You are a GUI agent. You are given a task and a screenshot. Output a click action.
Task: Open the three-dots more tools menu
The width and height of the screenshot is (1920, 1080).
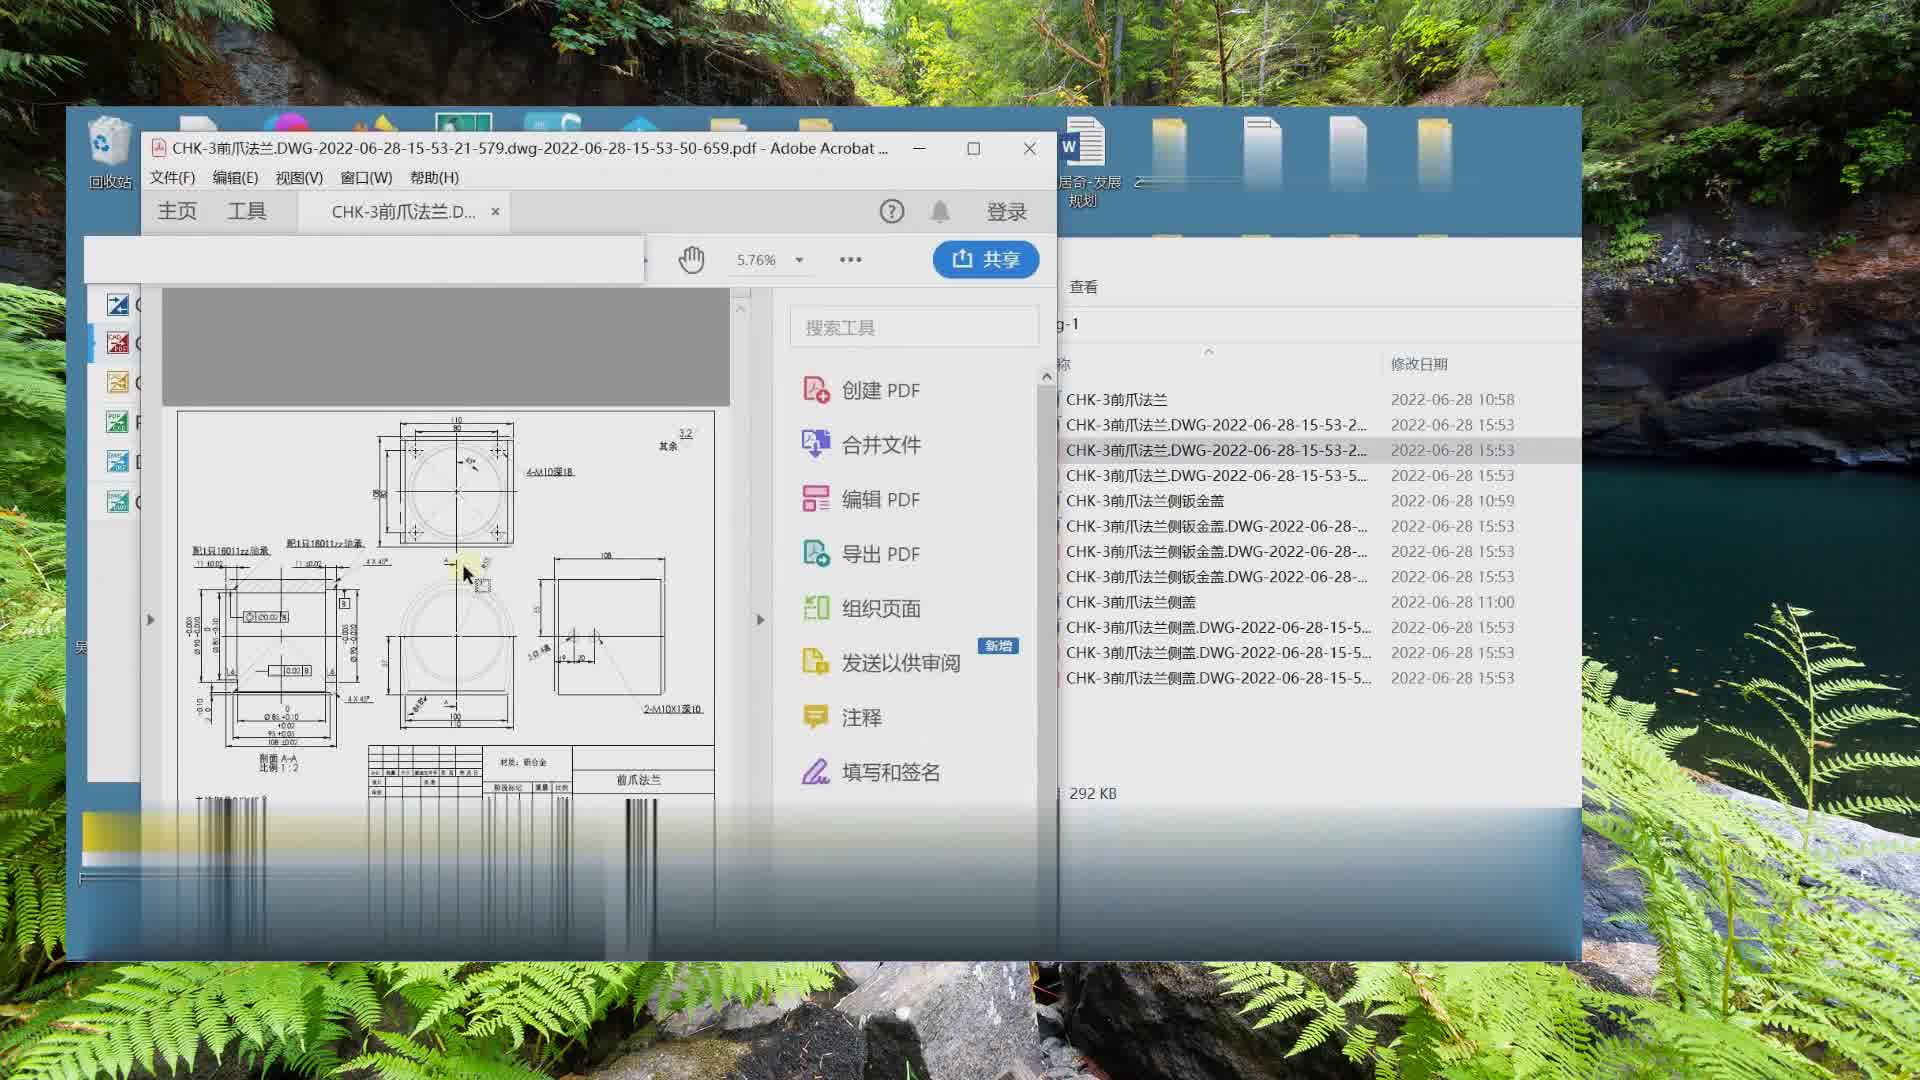[x=850, y=260]
